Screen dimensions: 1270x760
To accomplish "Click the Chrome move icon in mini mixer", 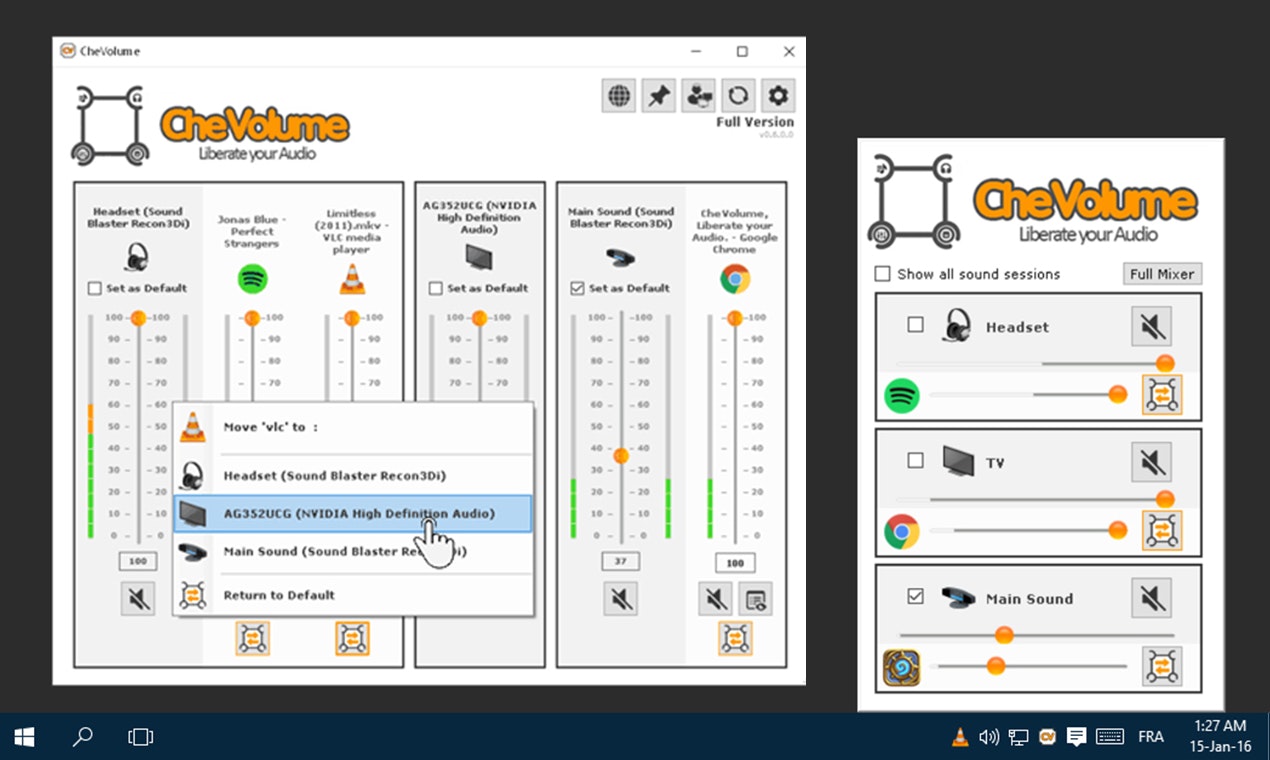I will [1162, 531].
